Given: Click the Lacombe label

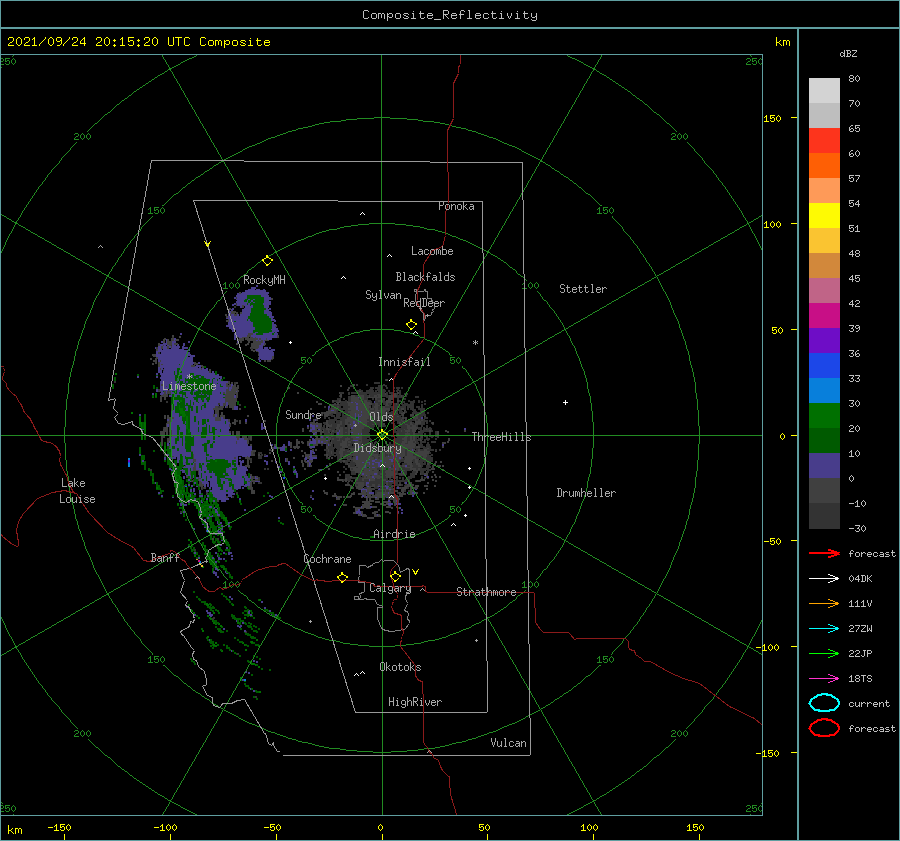Looking at the screenshot, I should click(x=432, y=251).
